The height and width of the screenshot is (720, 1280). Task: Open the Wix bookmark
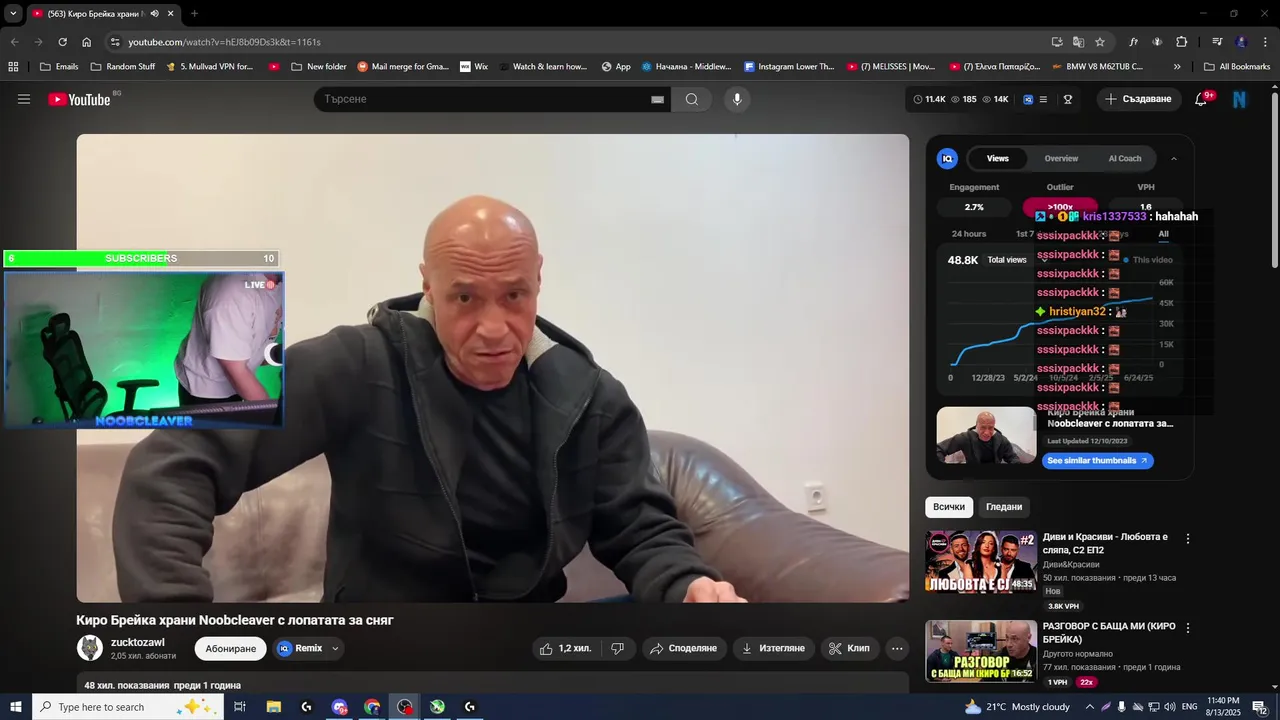(474, 67)
